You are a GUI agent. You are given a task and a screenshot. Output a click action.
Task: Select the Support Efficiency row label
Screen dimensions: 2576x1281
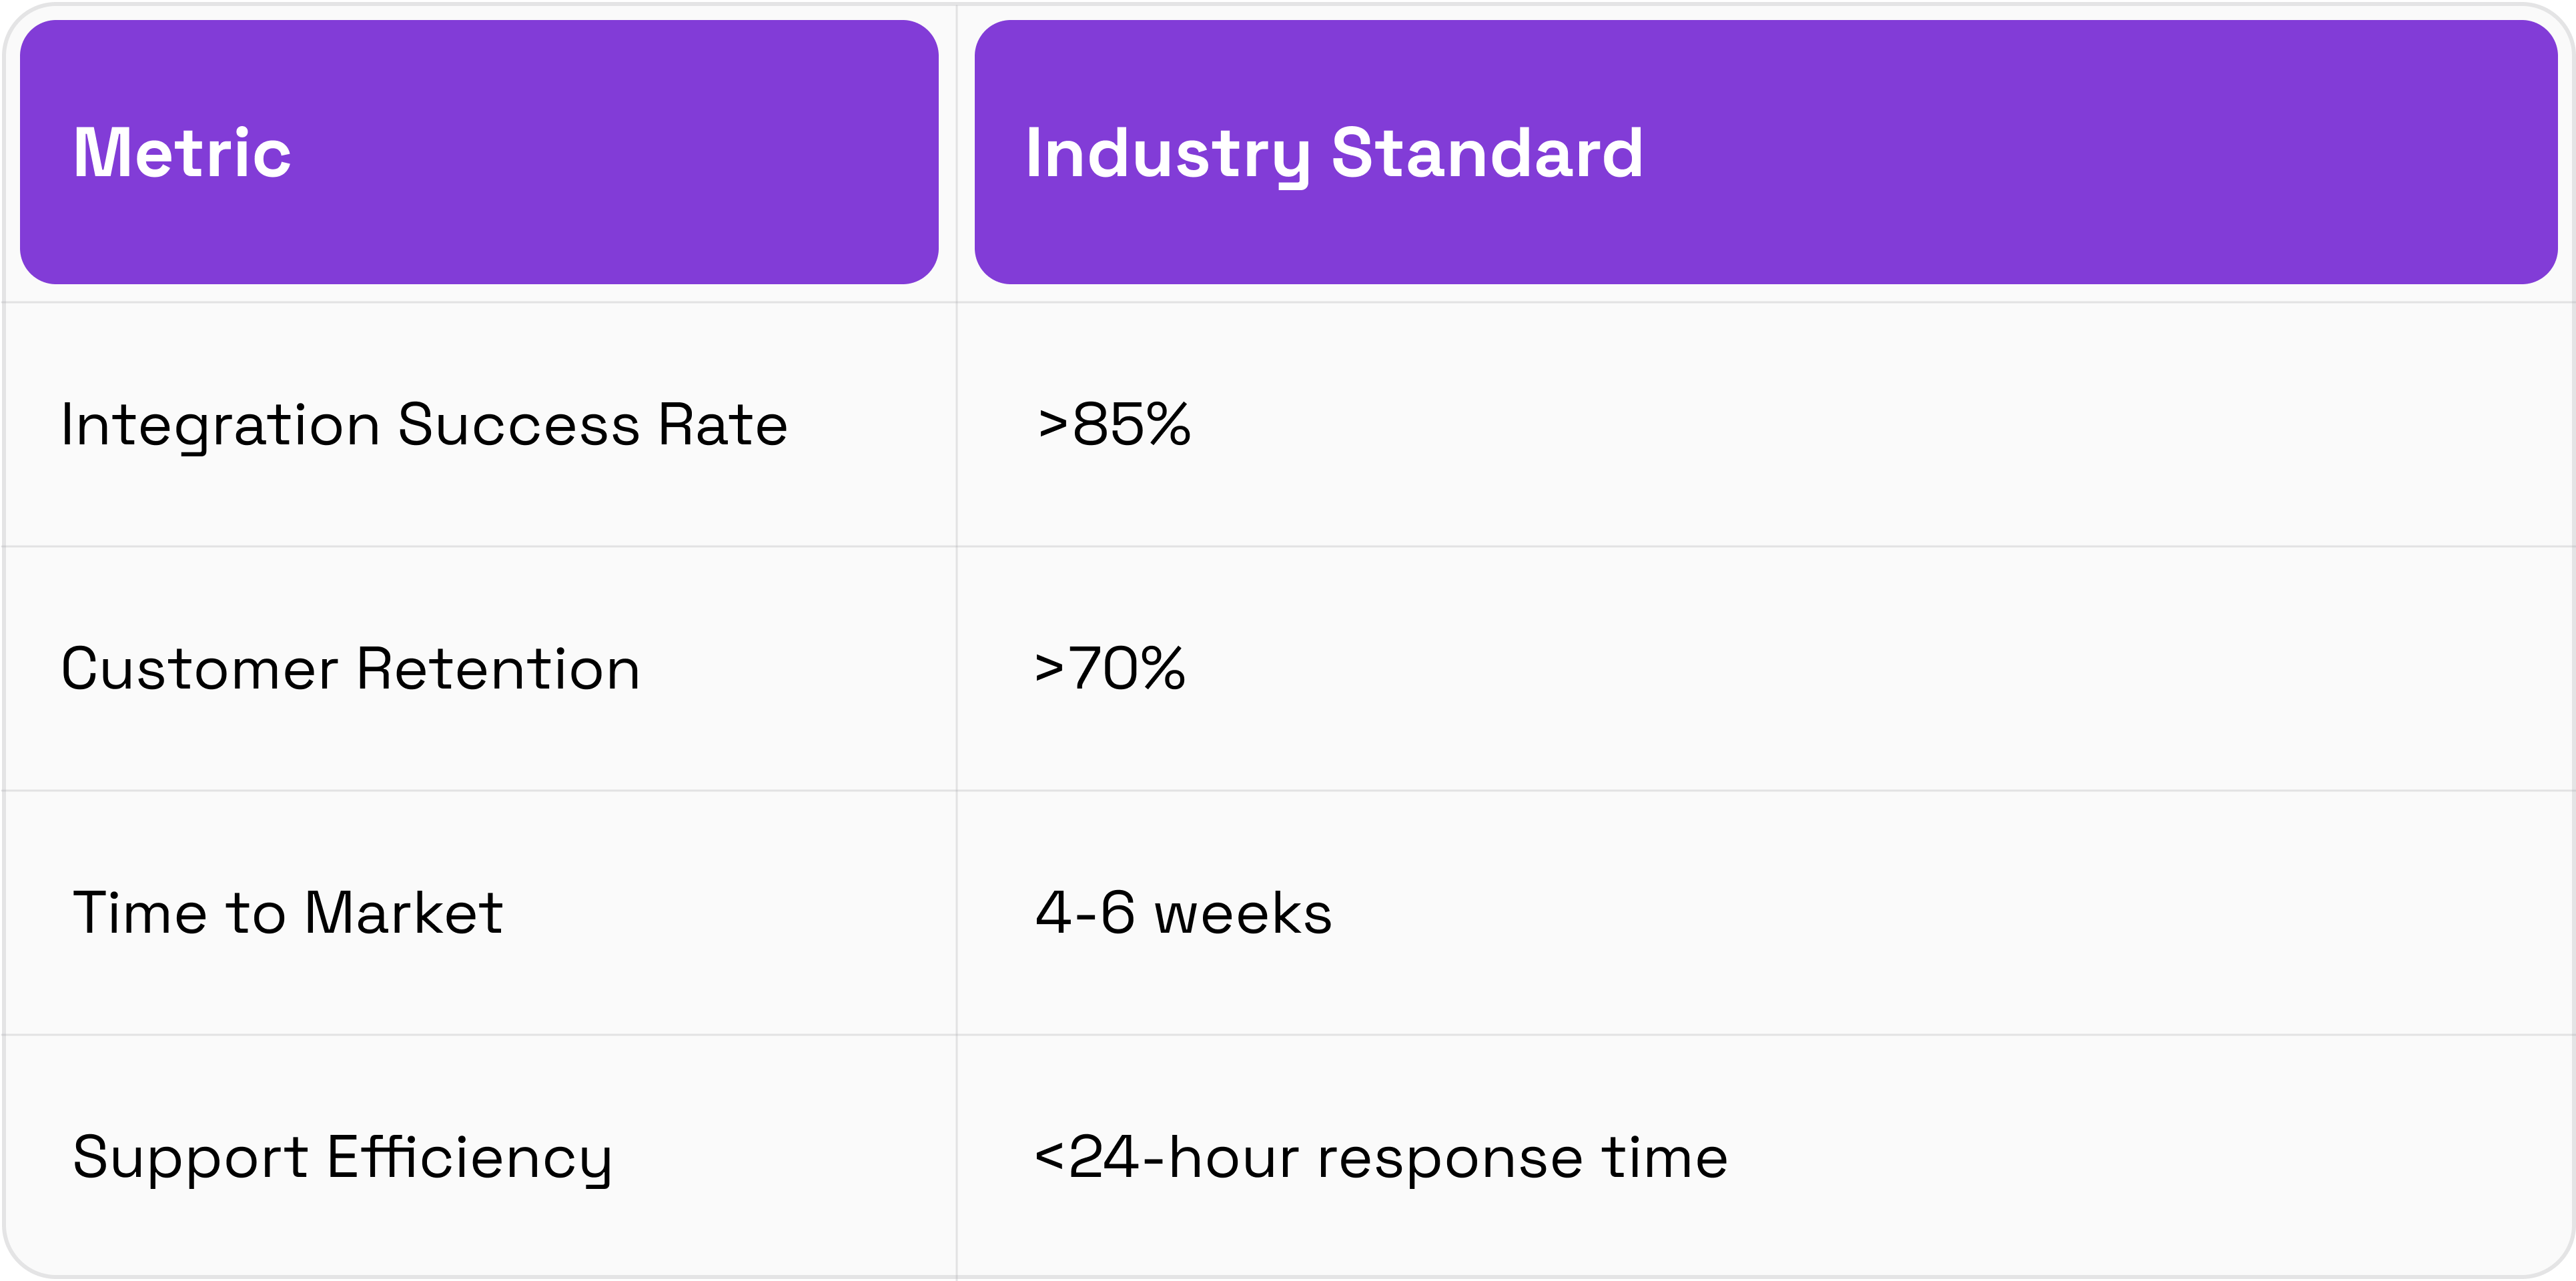[x=342, y=1158]
